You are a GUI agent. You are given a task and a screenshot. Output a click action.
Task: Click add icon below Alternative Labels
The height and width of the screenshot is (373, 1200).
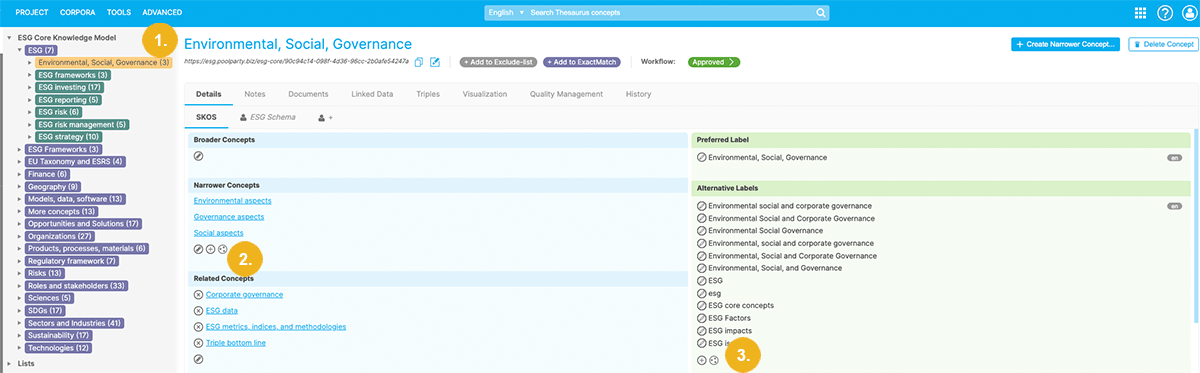click(x=701, y=359)
